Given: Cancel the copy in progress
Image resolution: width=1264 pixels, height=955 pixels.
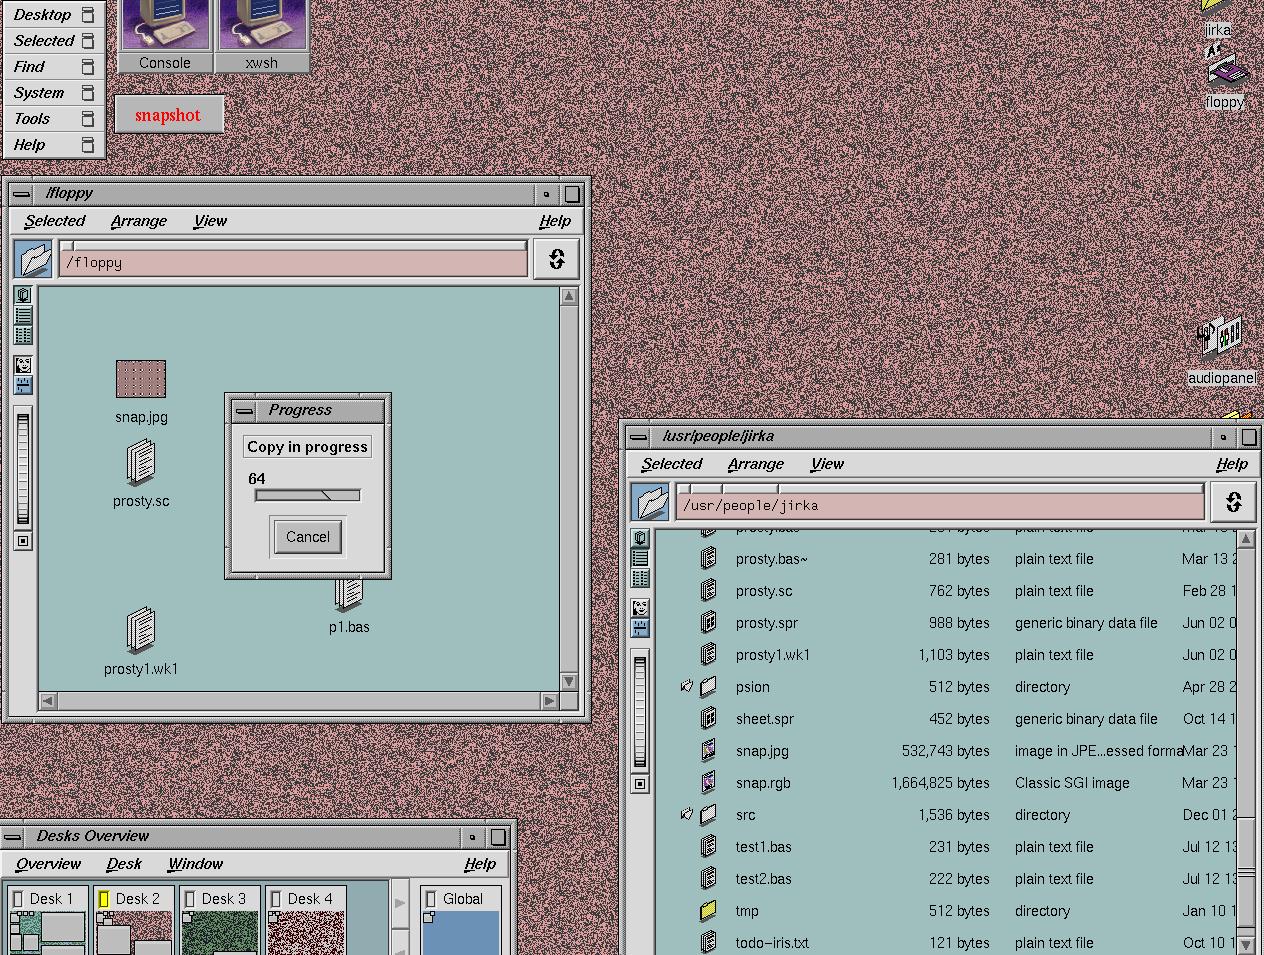Looking at the screenshot, I should tap(308, 537).
